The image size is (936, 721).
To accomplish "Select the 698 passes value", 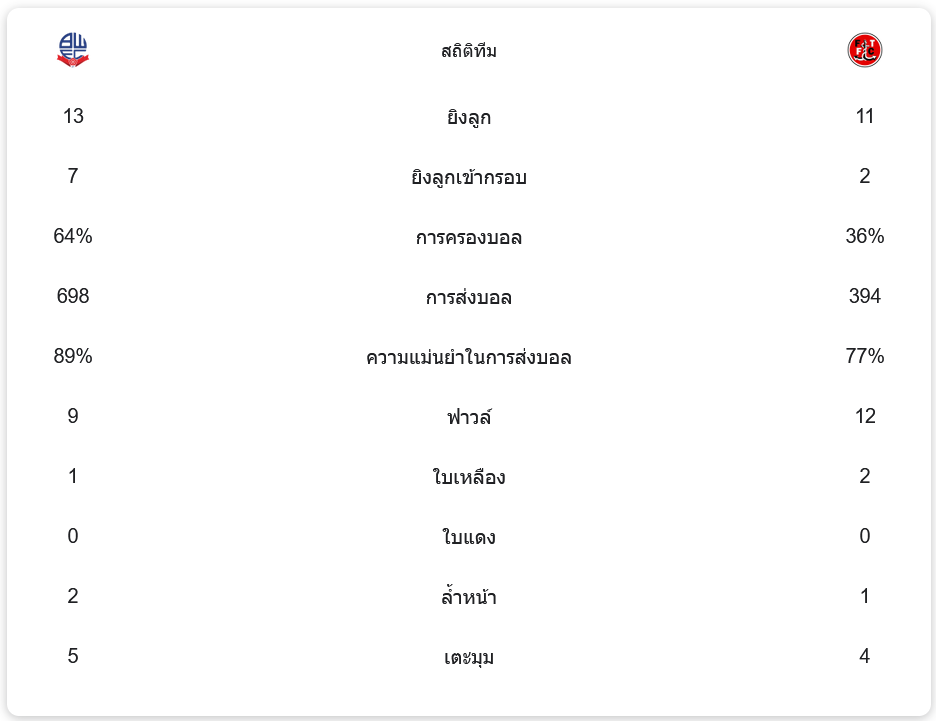I will (x=73, y=296).
